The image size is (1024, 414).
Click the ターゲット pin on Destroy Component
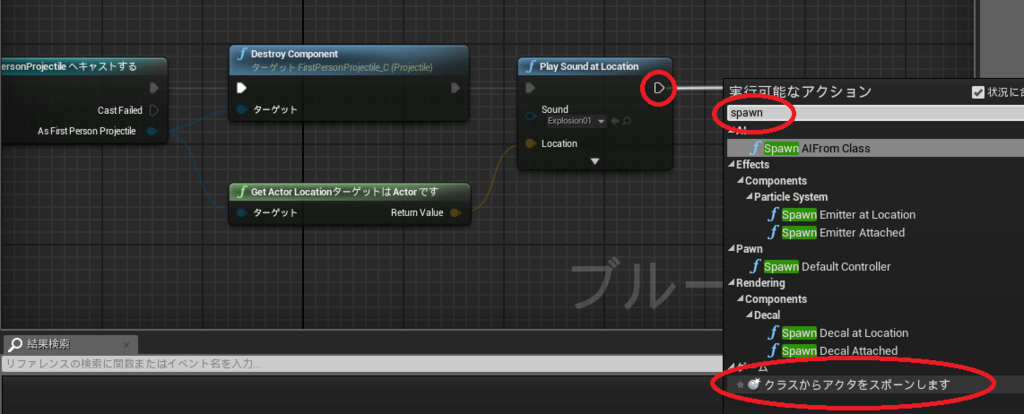[x=242, y=110]
